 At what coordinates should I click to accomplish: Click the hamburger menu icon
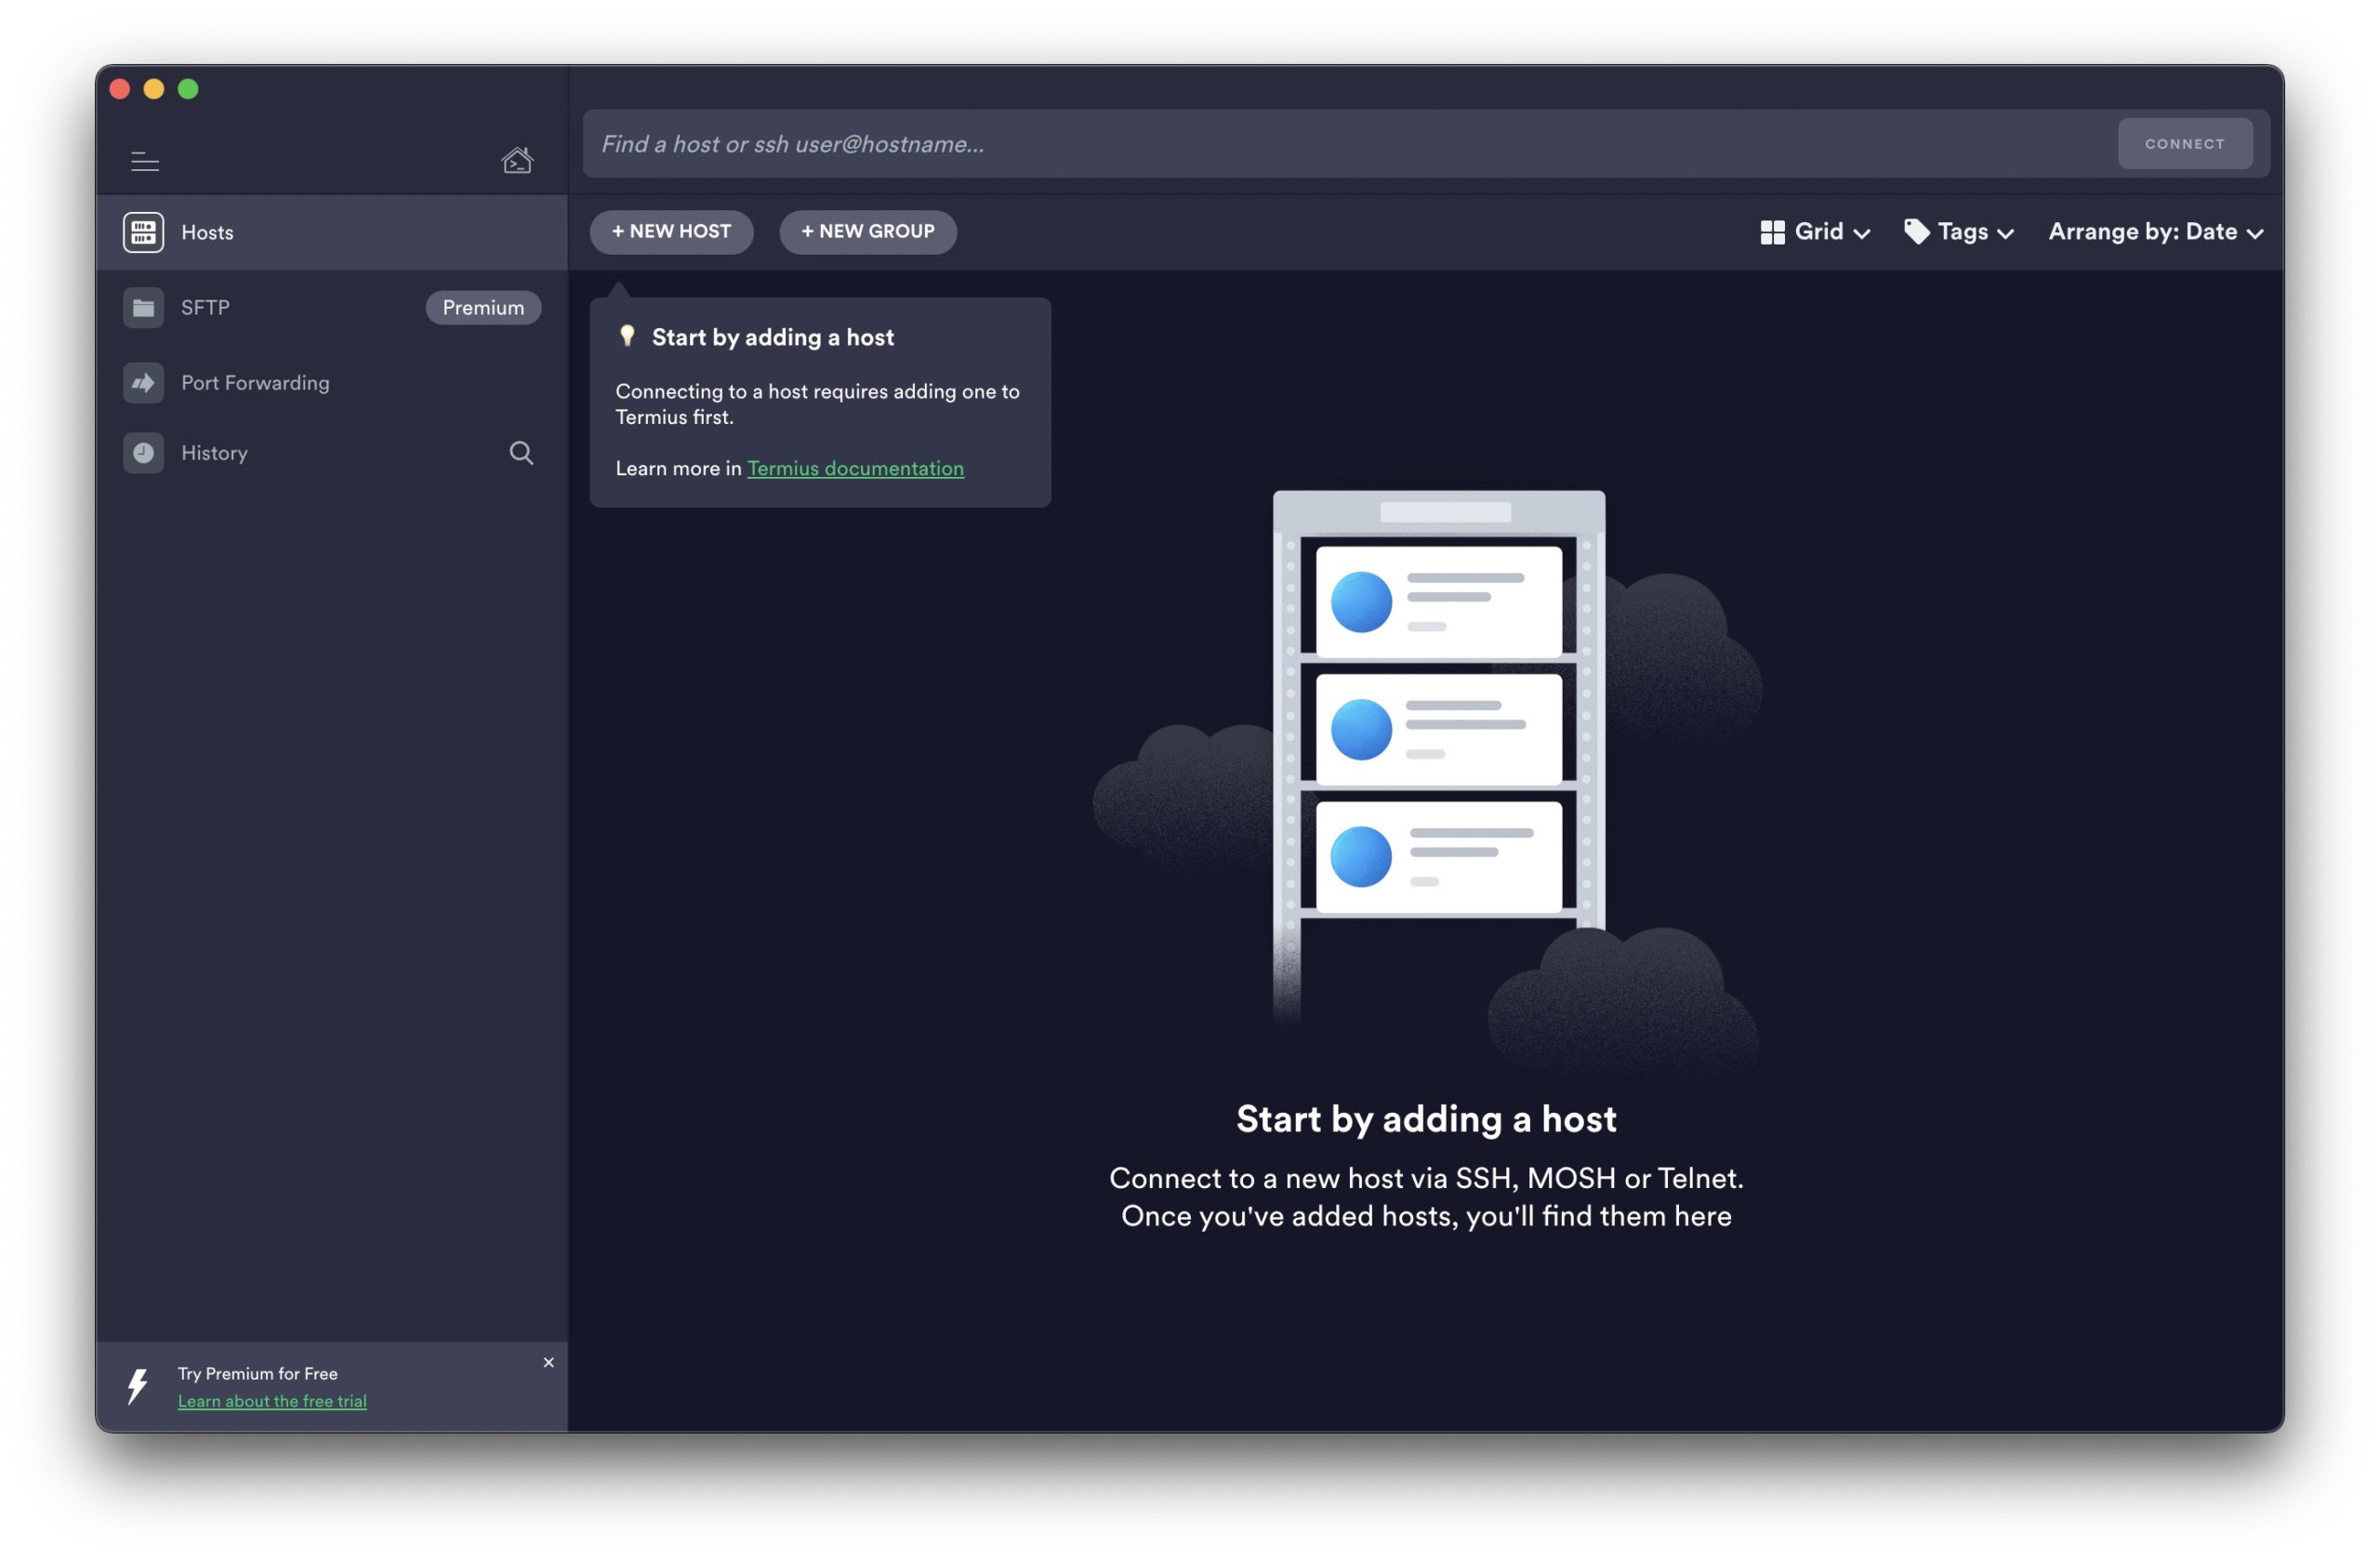(145, 161)
